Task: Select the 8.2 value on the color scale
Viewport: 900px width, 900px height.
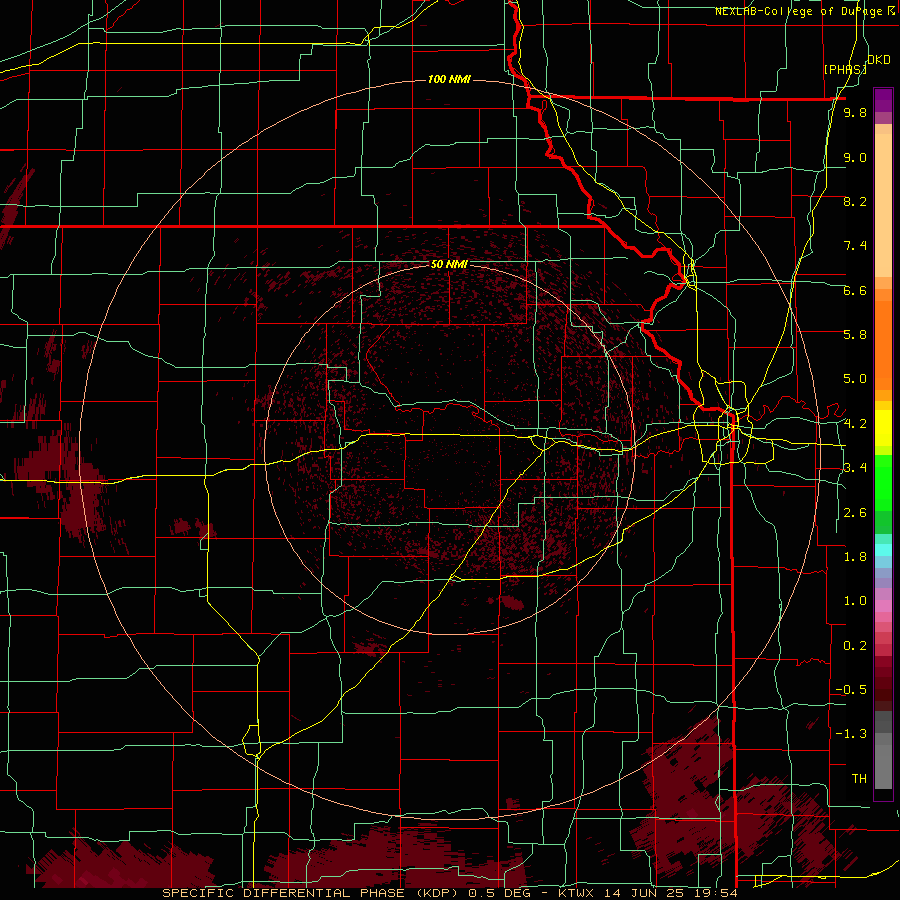Action: 855,202
